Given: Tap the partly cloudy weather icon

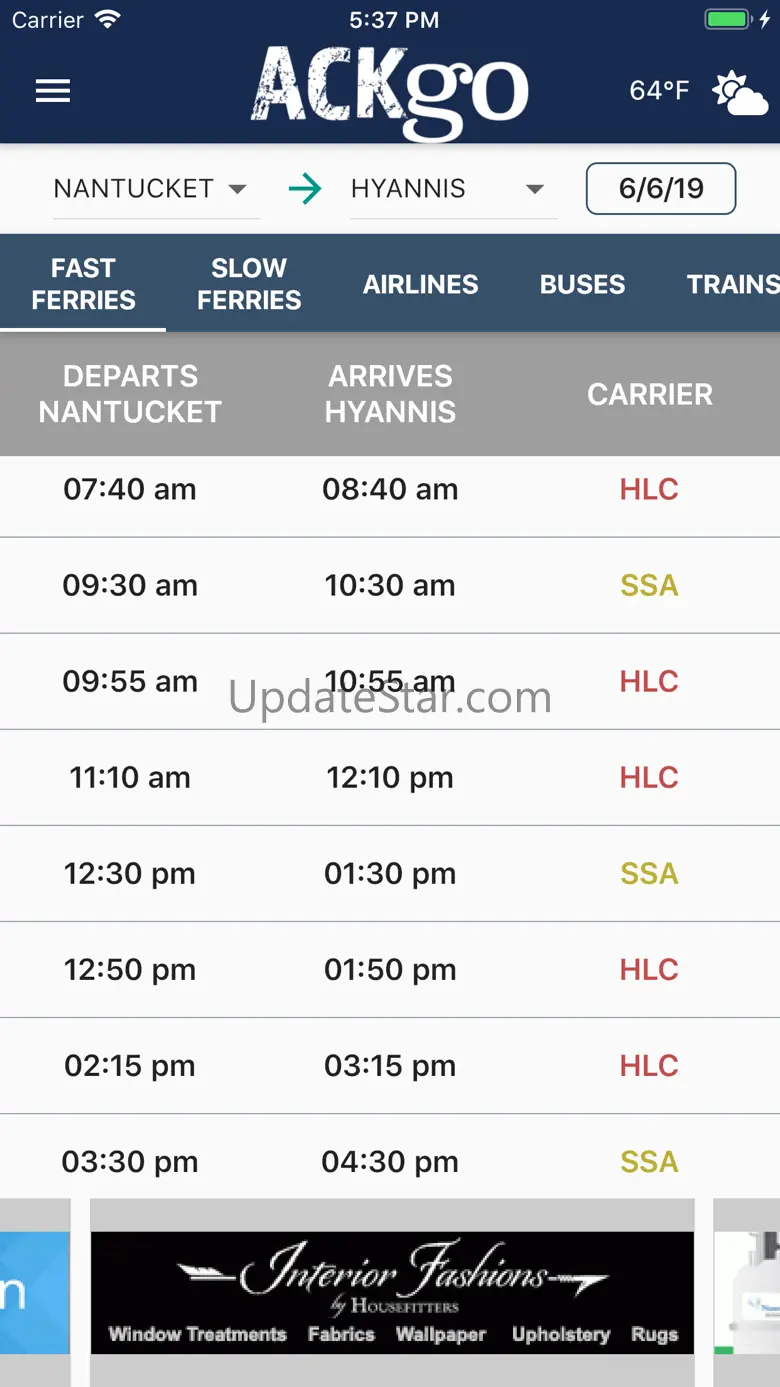Looking at the screenshot, I should (740, 93).
